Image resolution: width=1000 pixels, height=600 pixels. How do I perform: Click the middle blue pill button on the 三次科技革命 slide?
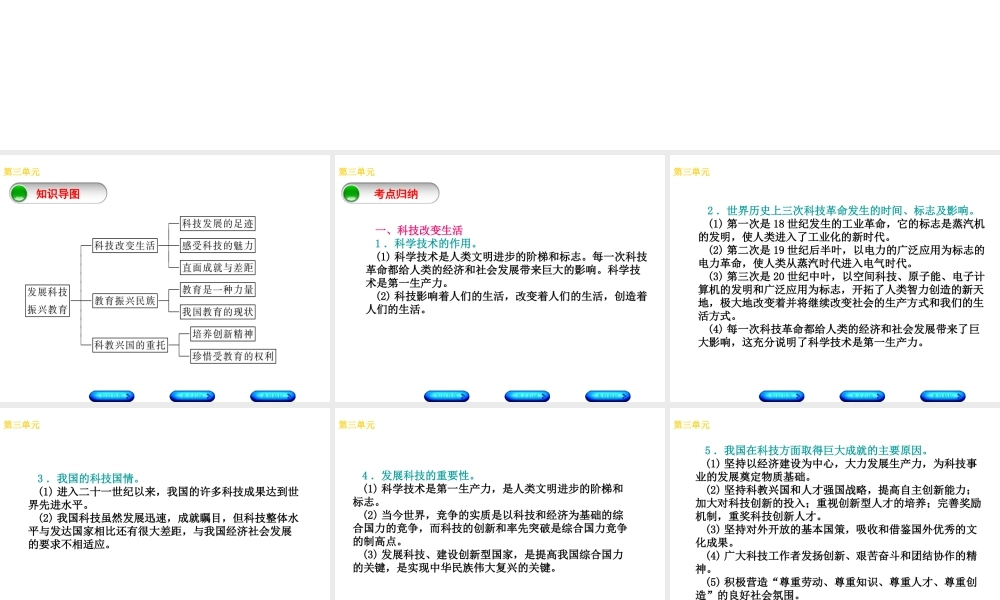point(862,396)
